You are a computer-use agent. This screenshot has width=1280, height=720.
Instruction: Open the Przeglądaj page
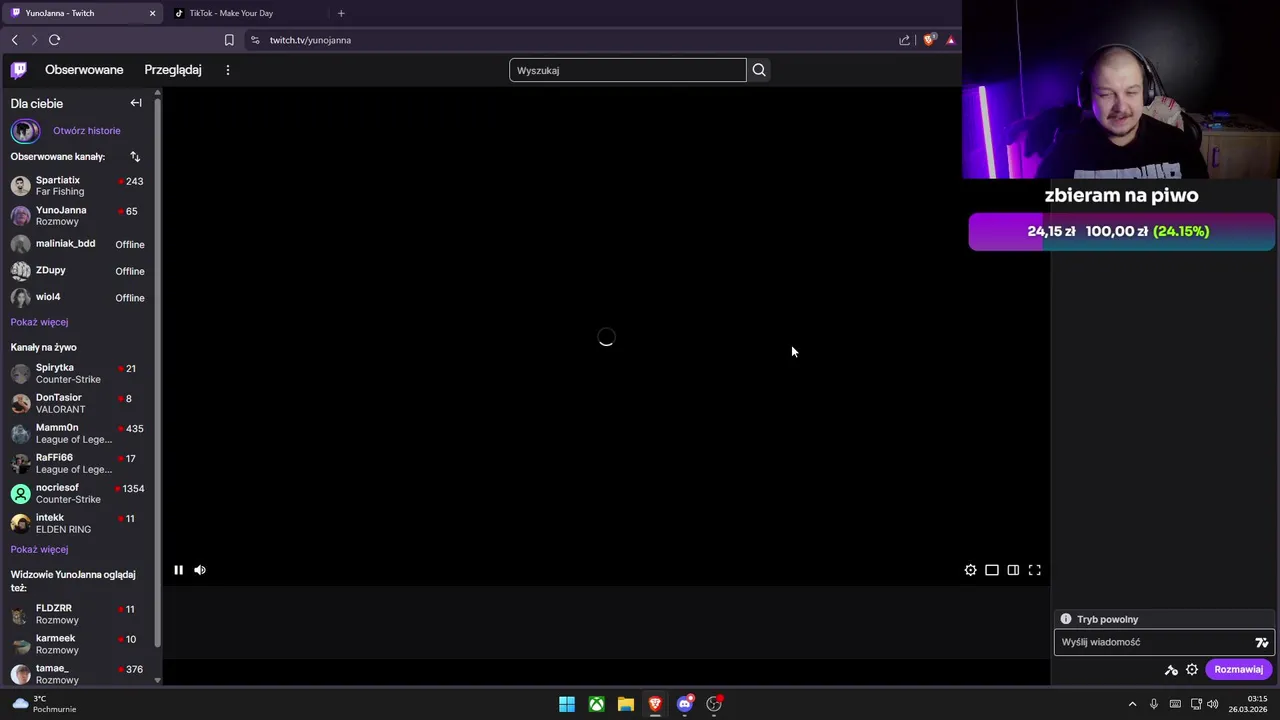(x=173, y=70)
